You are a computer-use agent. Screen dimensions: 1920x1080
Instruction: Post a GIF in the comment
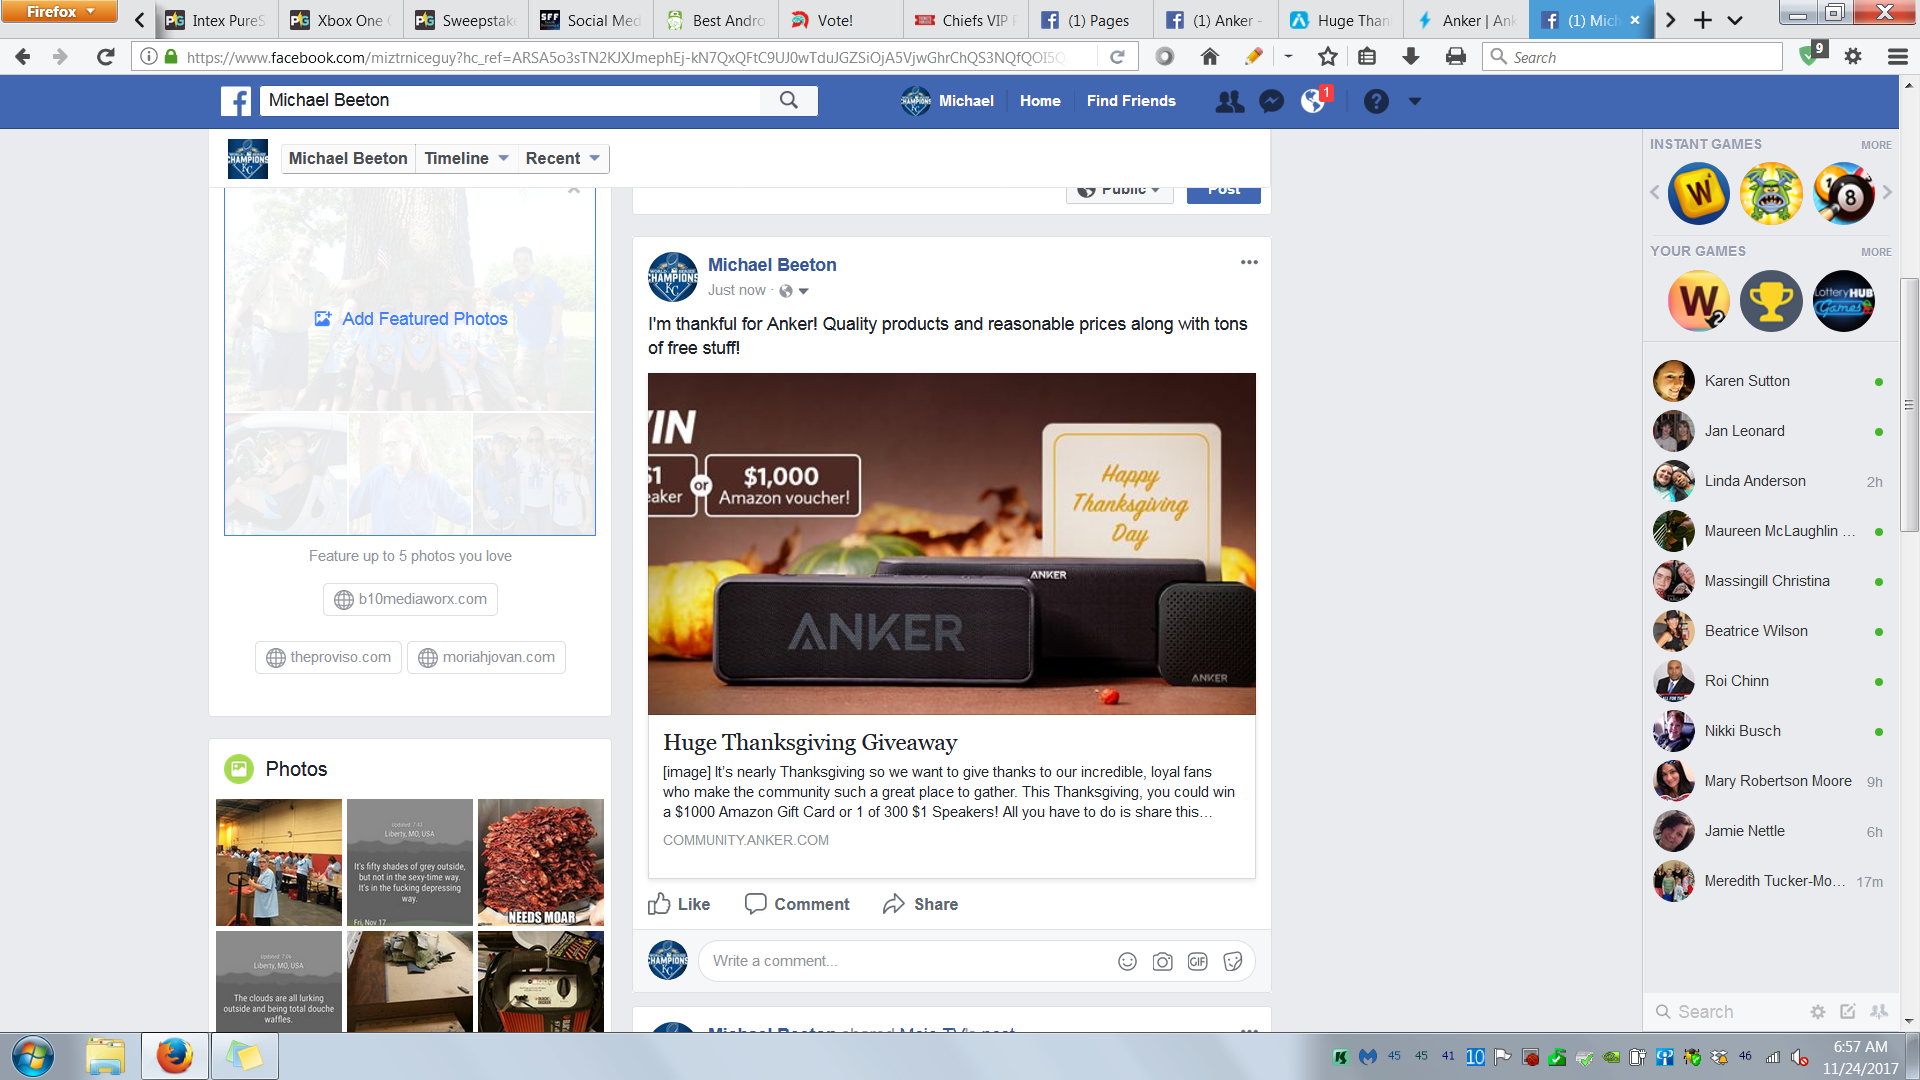[1197, 961]
